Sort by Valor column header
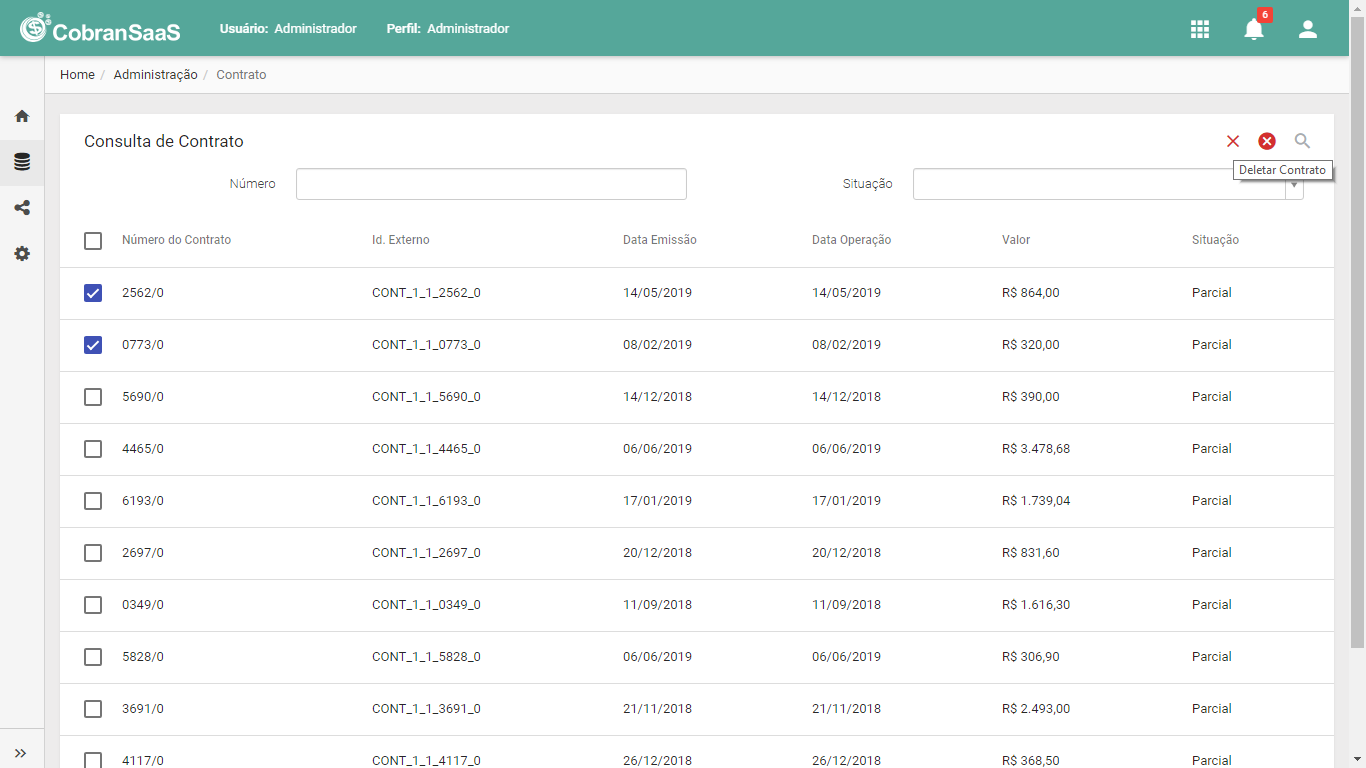Viewport: 1366px width, 768px height. 1016,240
